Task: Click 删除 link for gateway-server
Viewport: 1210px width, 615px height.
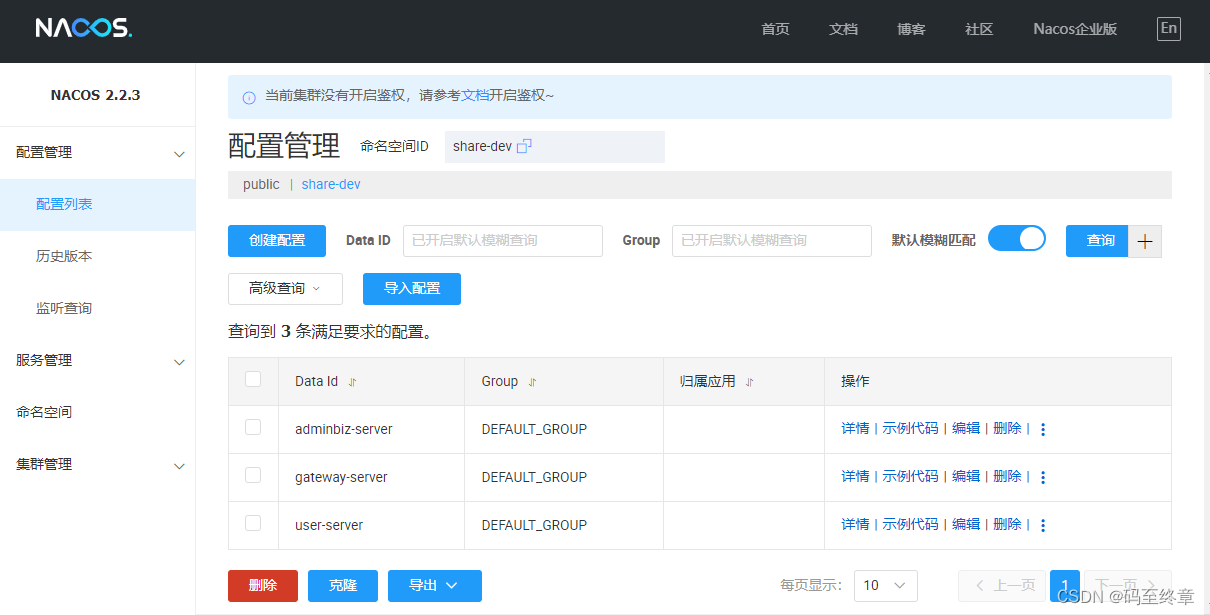Action: click(x=1007, y=476)
